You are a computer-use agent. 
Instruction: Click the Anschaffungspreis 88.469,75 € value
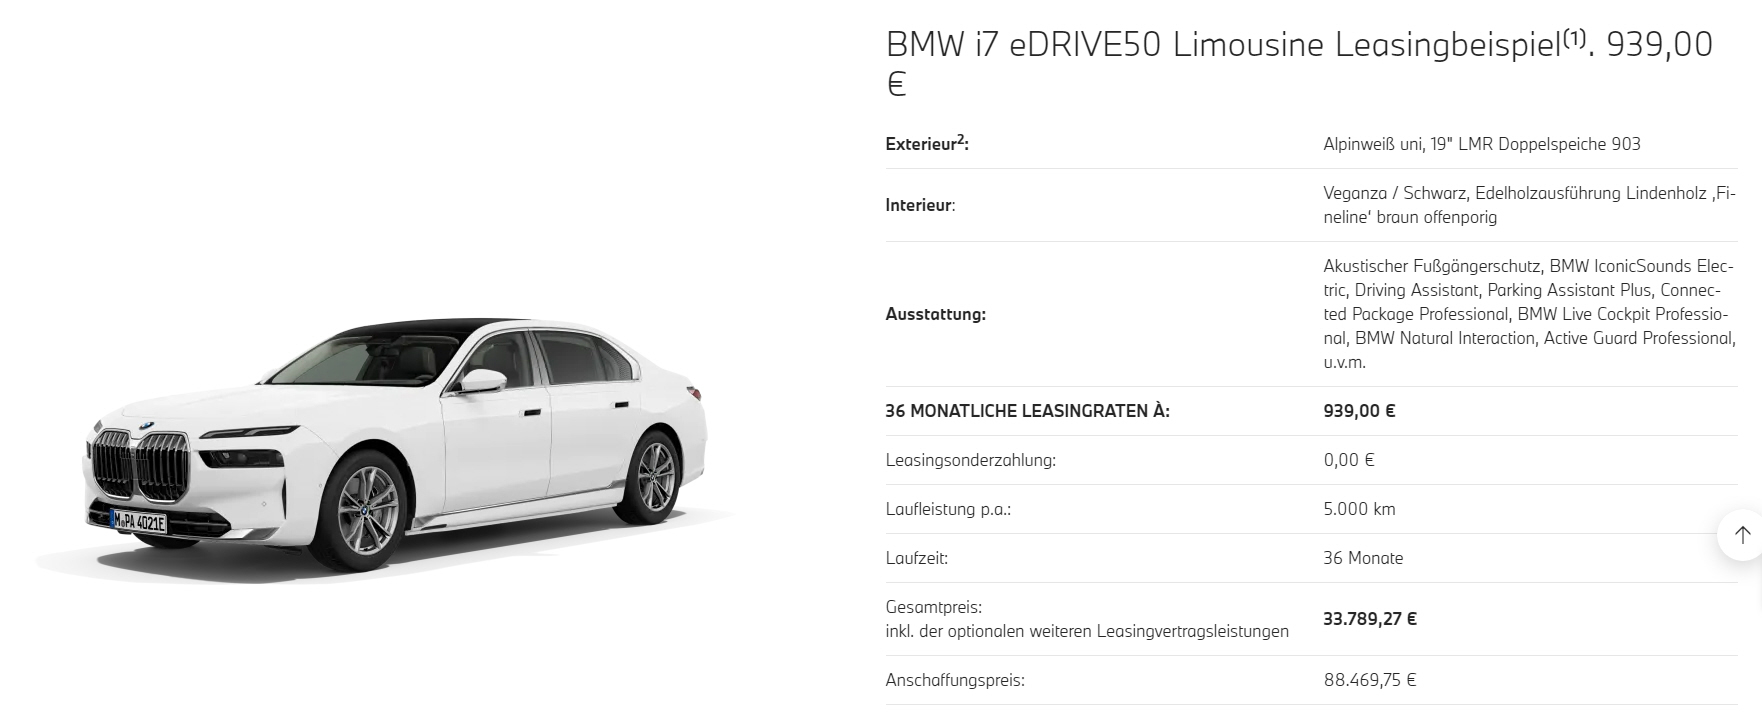[1370, 680]
